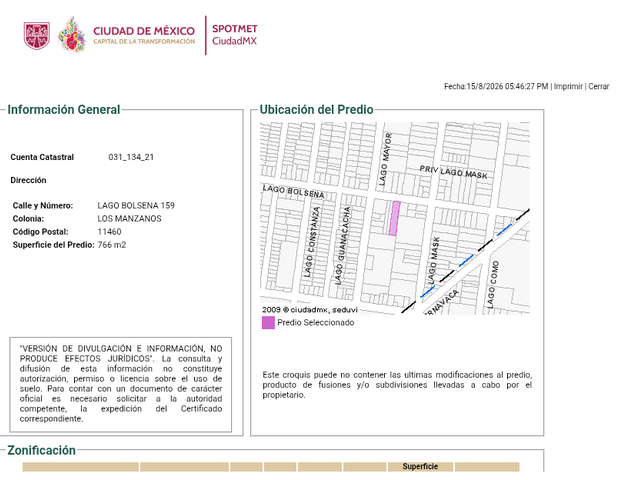640x480 pixels.
Task: Click the legal disclaimer VERSIÓN DE DIVULGACIÓN box
Action: [120, 384]
